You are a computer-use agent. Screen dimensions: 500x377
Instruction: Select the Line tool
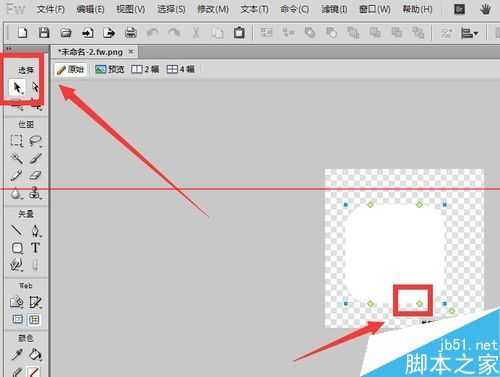pos(17,231)
